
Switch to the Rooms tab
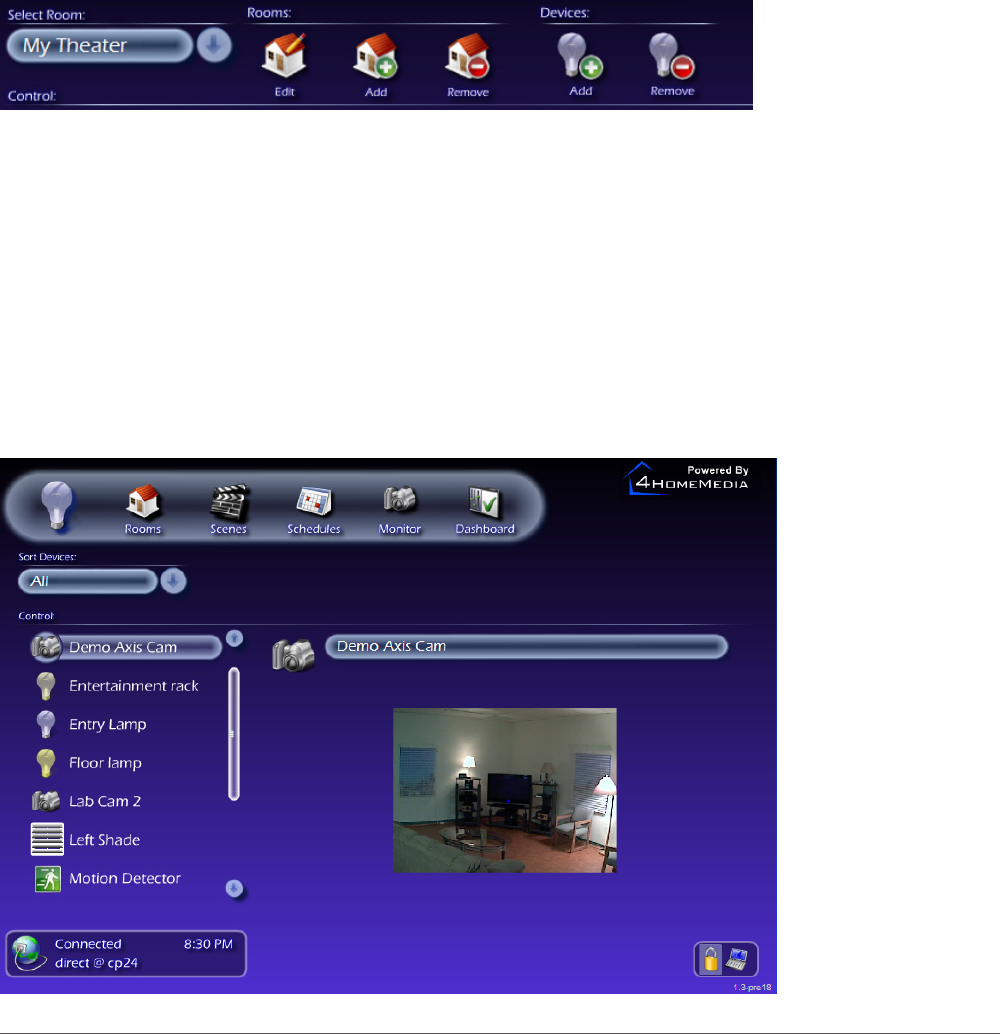click(142, 509)
